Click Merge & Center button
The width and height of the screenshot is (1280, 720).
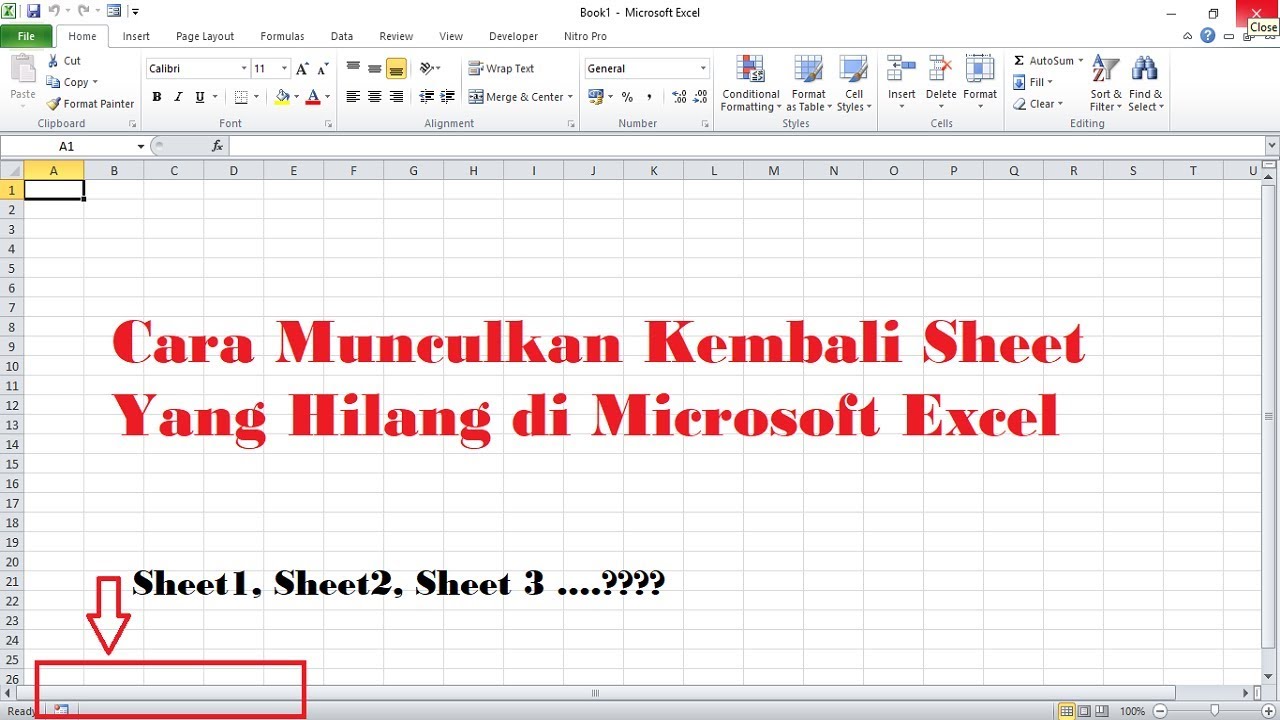pyautogui.click(x=517, y=97)
